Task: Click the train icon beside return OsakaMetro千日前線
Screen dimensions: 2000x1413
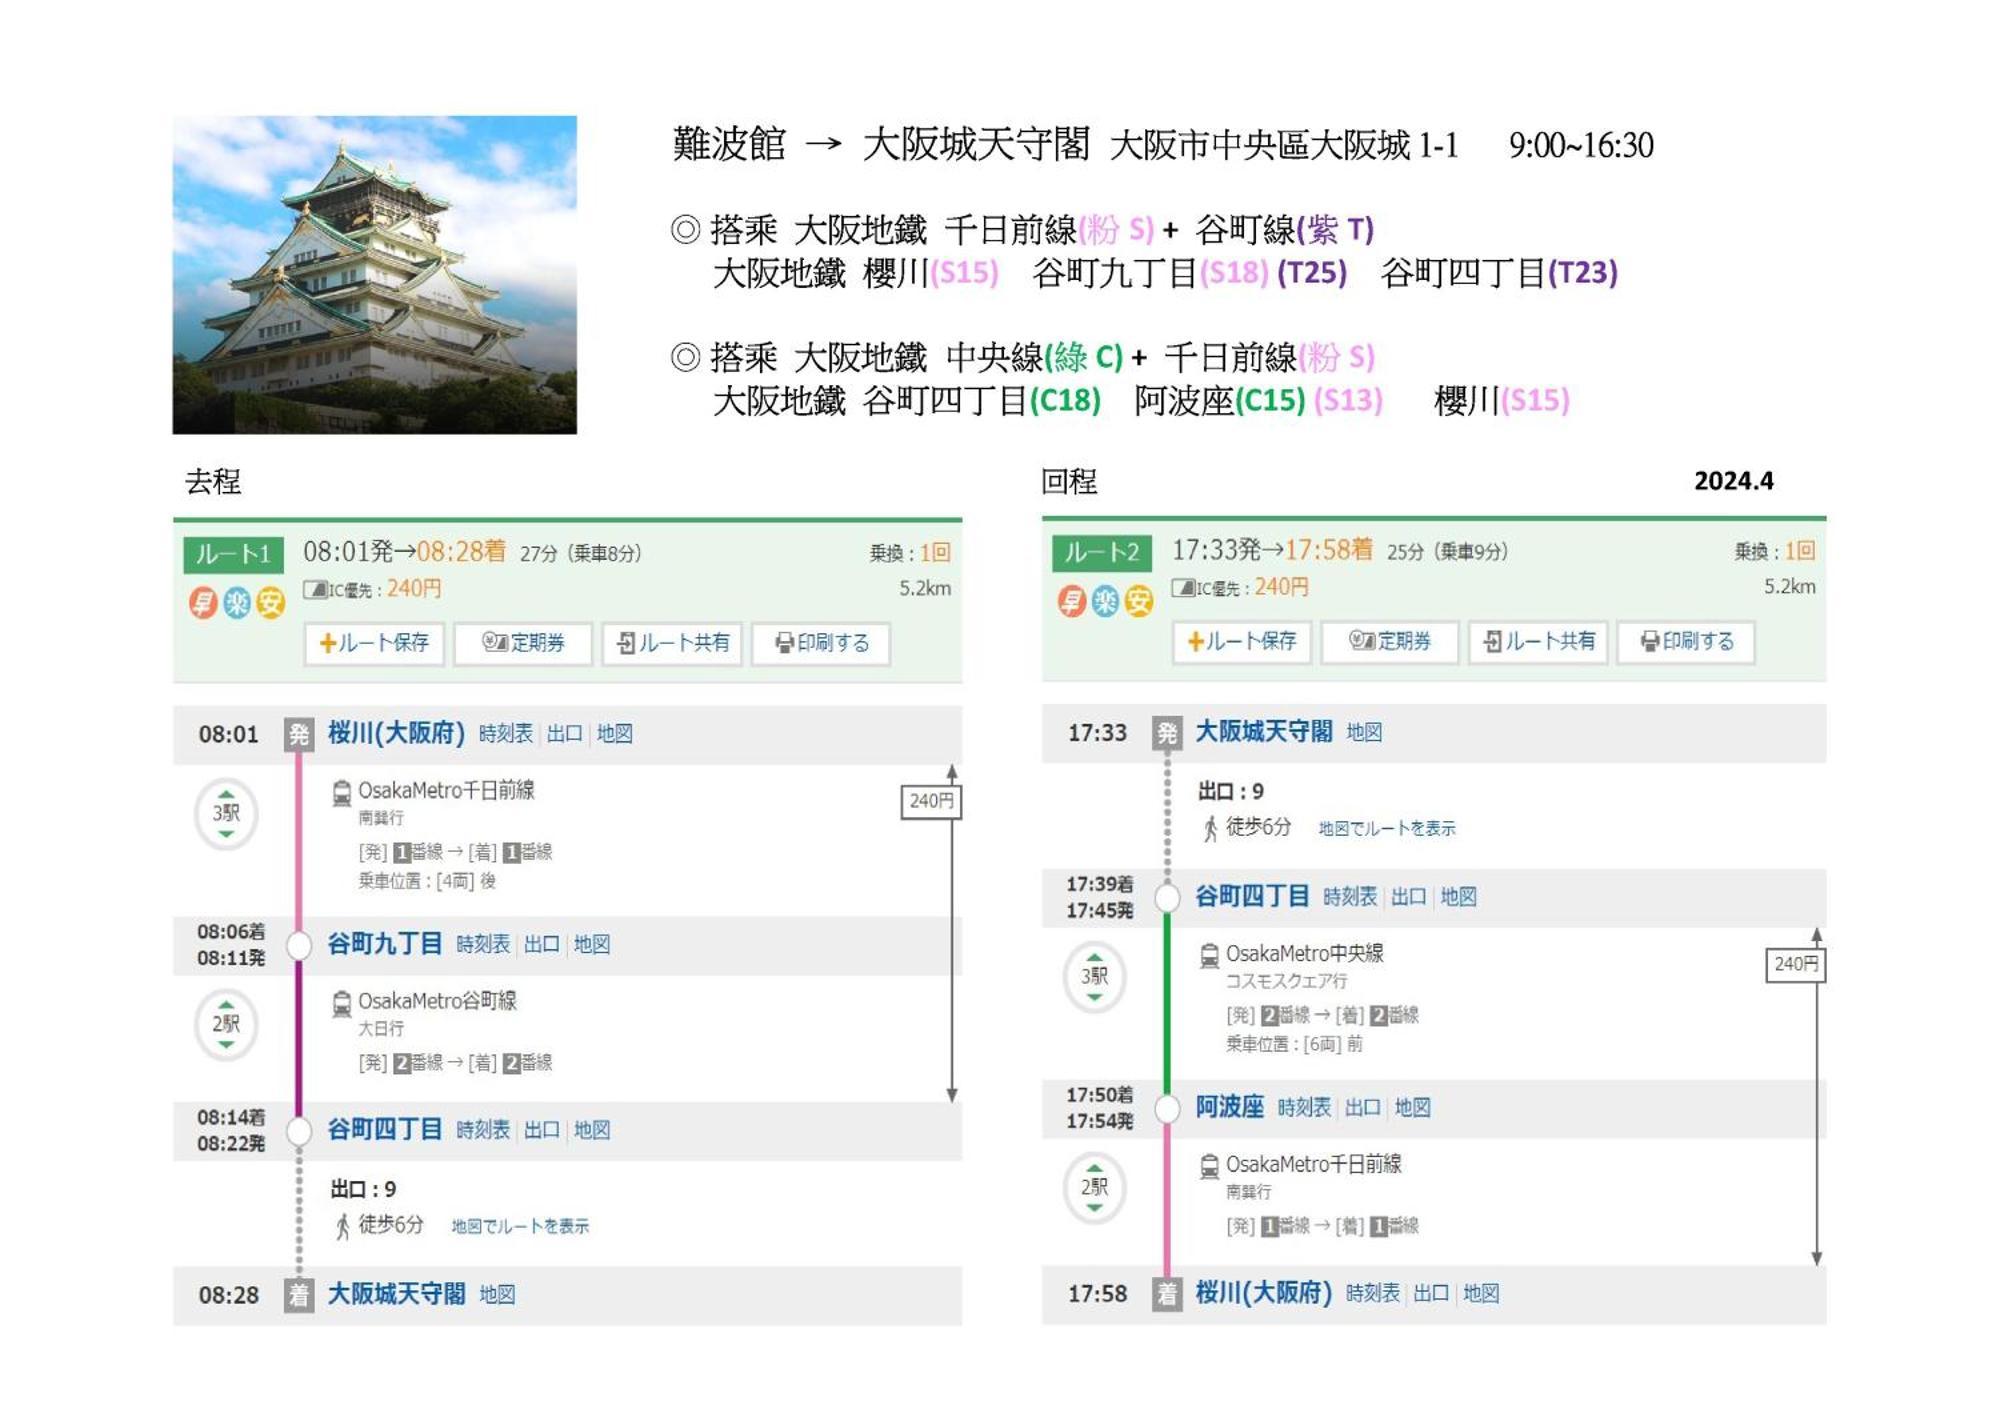Action: point(1209,1166)
